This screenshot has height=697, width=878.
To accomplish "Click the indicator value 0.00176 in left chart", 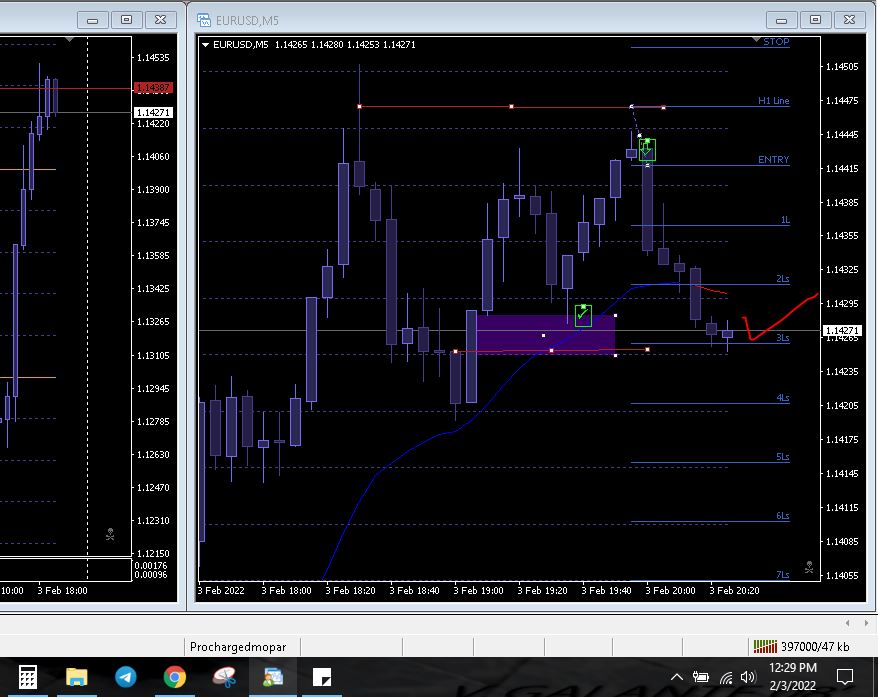I will point(151,565).
